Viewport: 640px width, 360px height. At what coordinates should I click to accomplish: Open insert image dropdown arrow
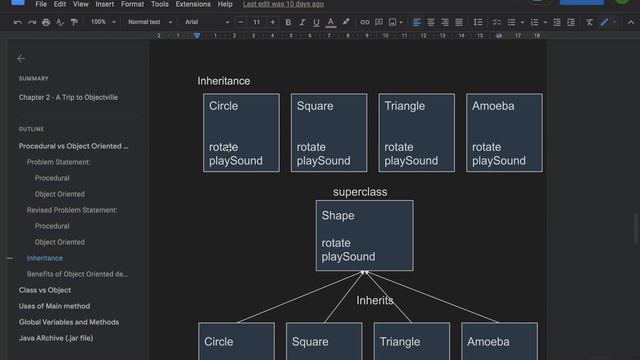click(401, 22)
